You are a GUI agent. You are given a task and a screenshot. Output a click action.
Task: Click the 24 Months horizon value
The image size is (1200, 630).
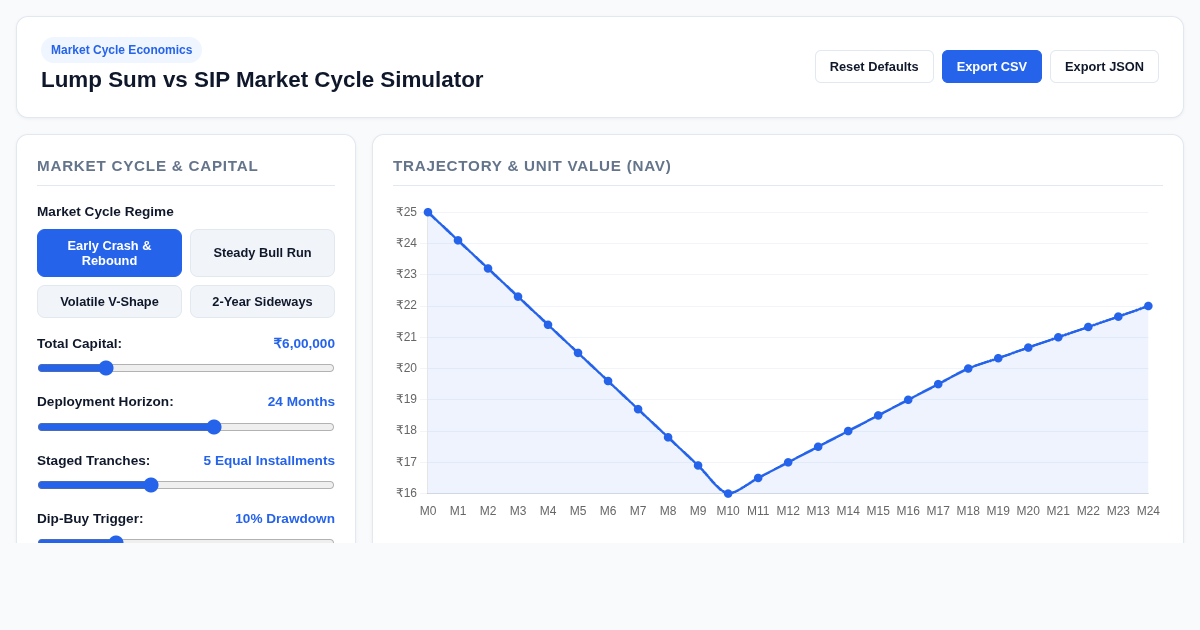301,402
